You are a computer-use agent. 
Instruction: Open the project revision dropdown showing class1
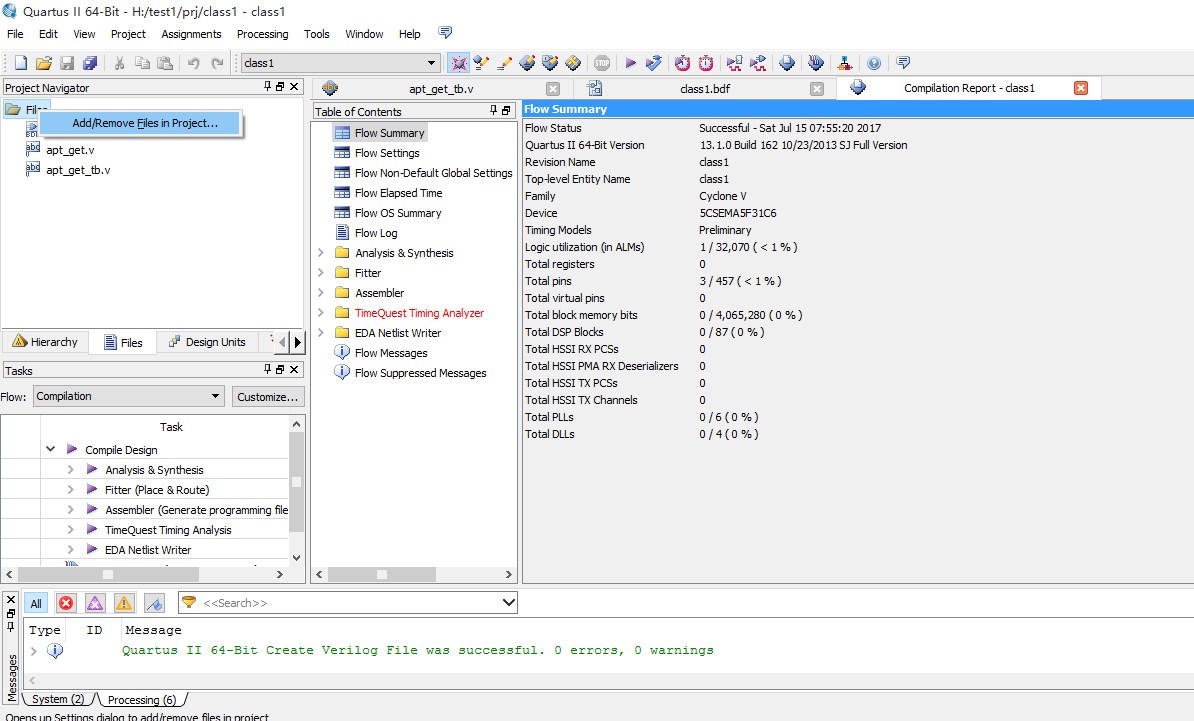point(340,63)
